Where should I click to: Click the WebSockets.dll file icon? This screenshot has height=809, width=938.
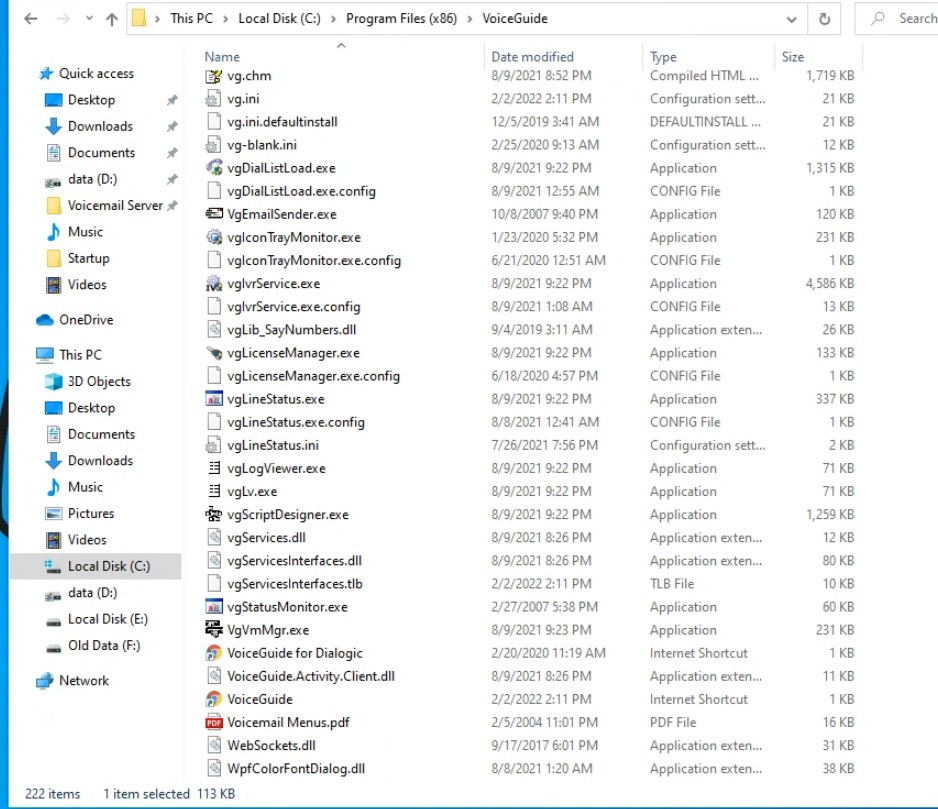pos(214,746)
